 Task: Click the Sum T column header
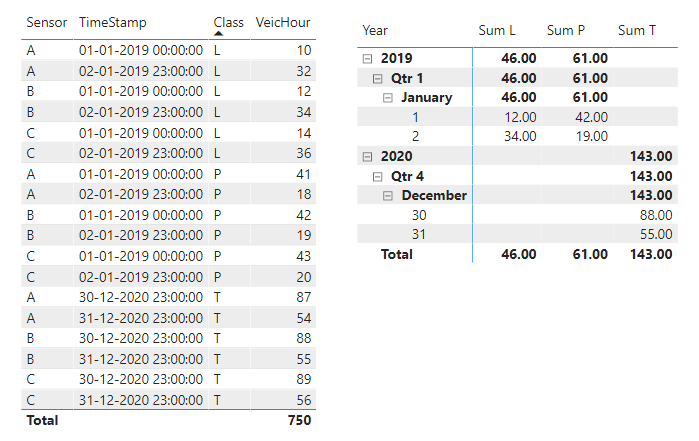[x=637, y=30]
